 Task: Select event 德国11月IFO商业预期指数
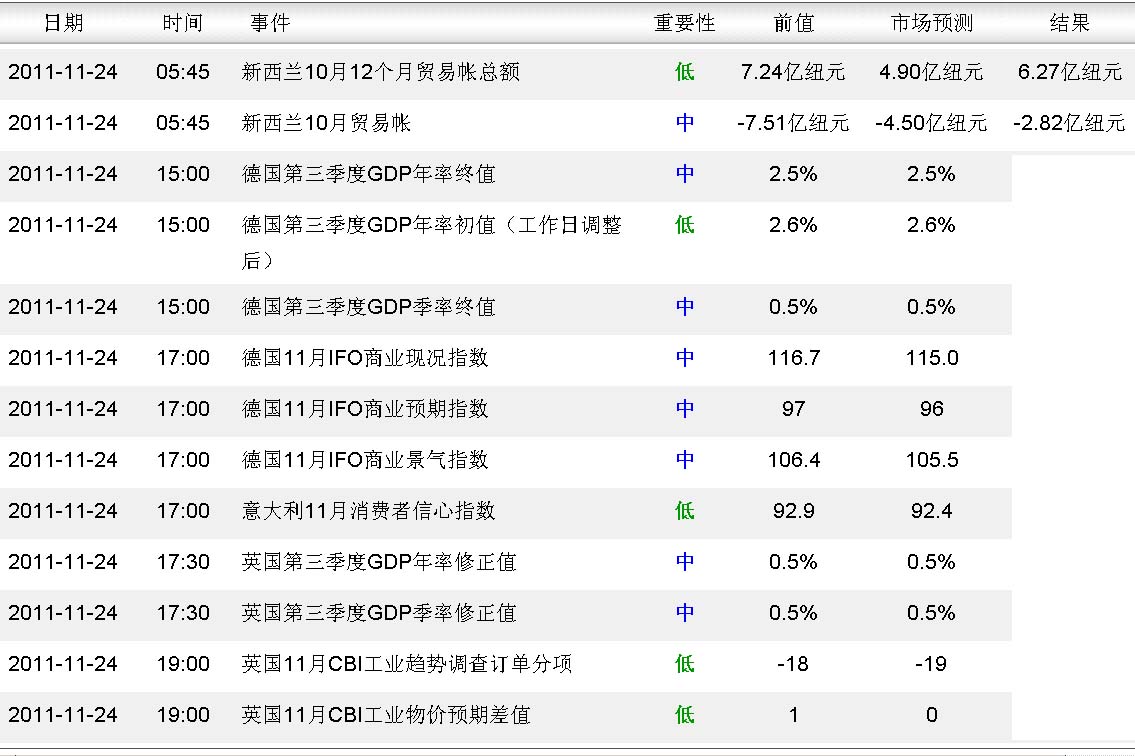click(365, 408)
